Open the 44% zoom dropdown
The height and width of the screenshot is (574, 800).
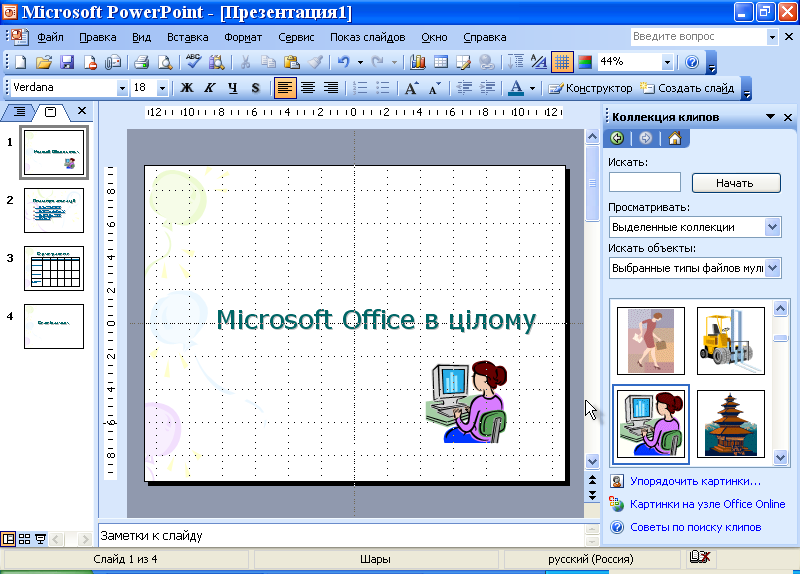click(x=667, y=63)
